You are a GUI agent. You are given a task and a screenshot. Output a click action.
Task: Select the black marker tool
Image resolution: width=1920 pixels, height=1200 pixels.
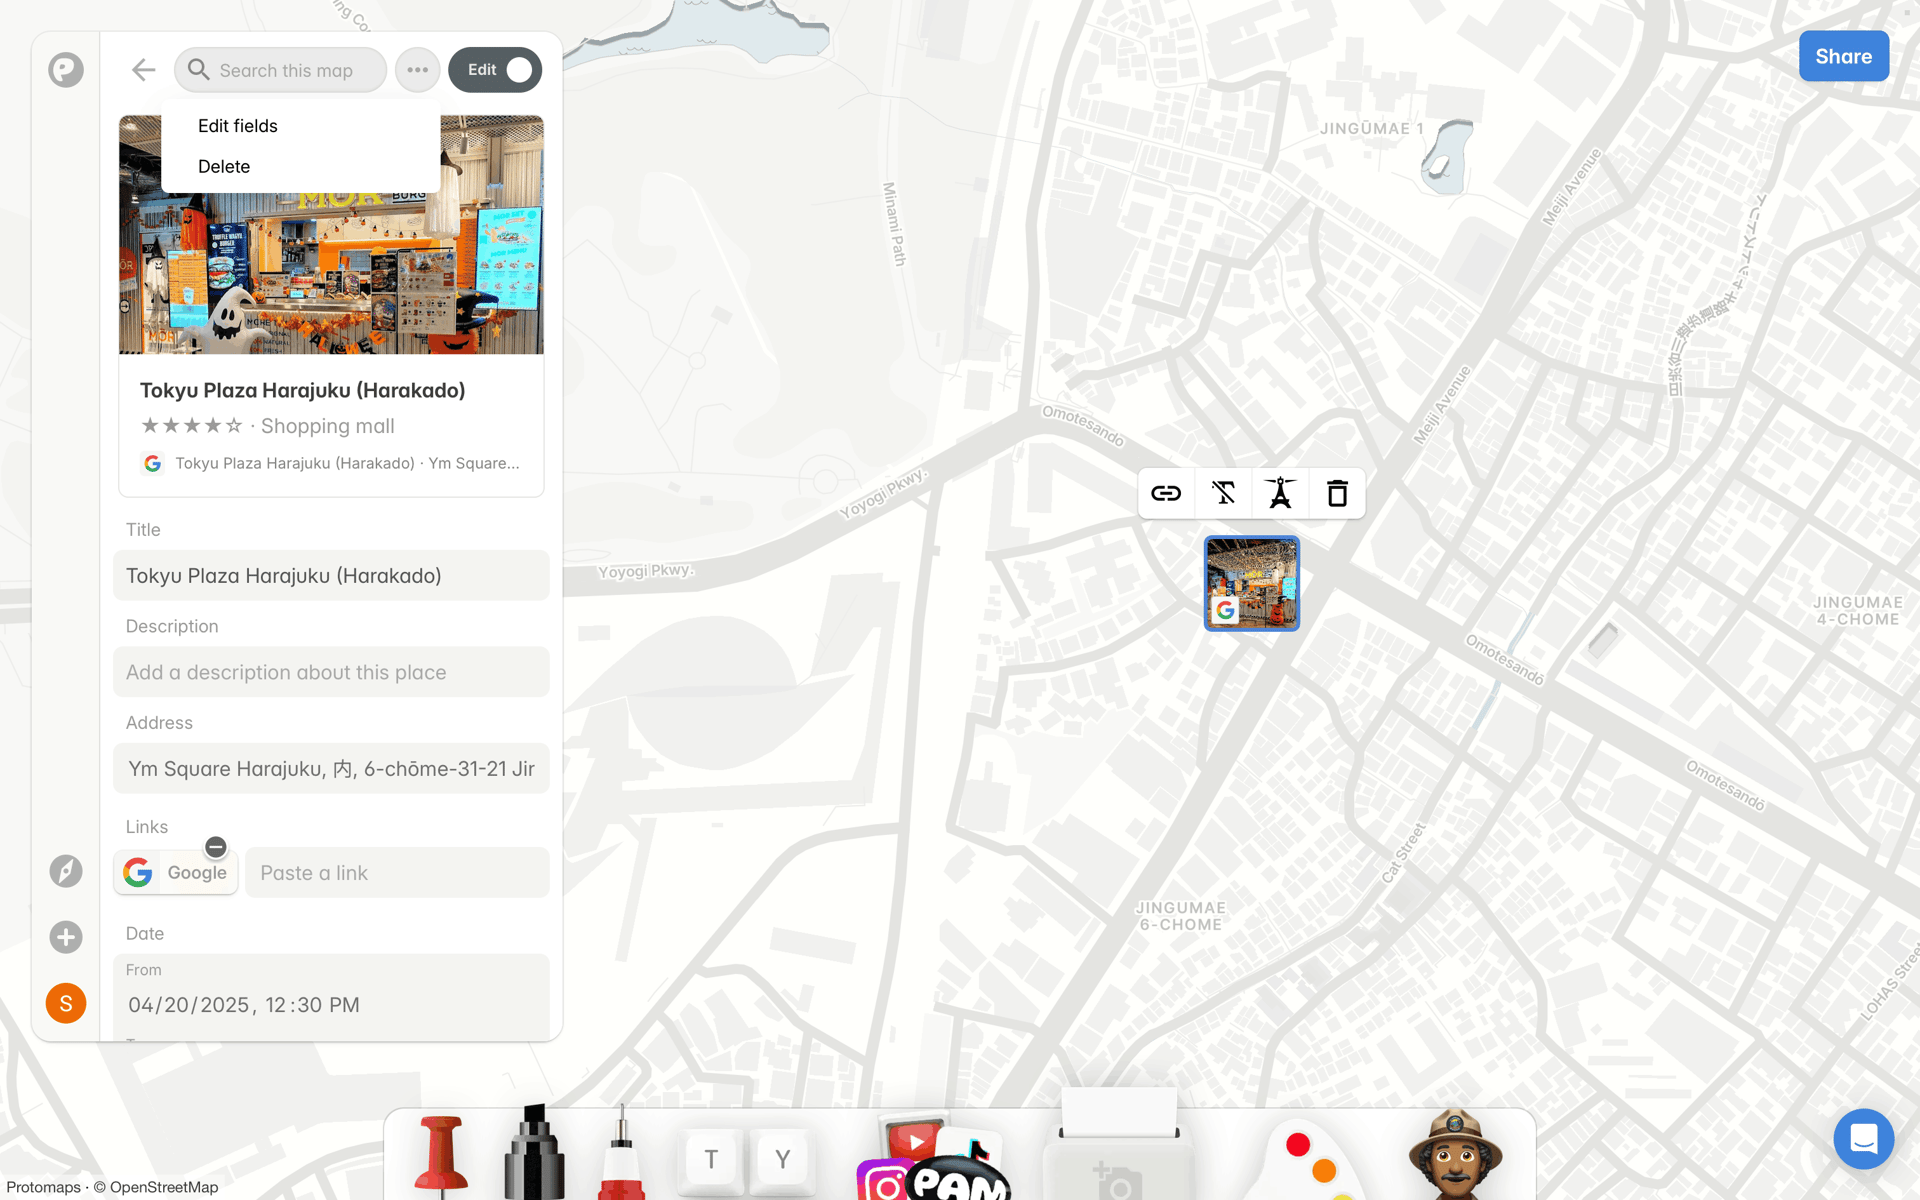pos(534,1152)
